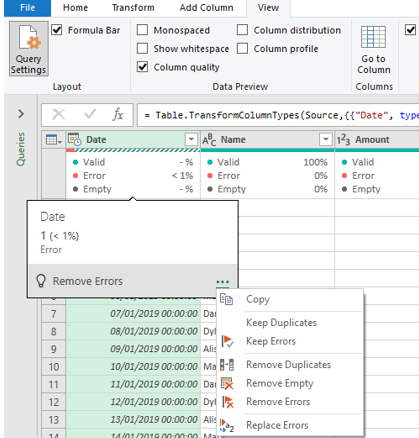The image size is (419, 438).
Task: Click the Remove Errors flag icon
Action: pos(228,402)
